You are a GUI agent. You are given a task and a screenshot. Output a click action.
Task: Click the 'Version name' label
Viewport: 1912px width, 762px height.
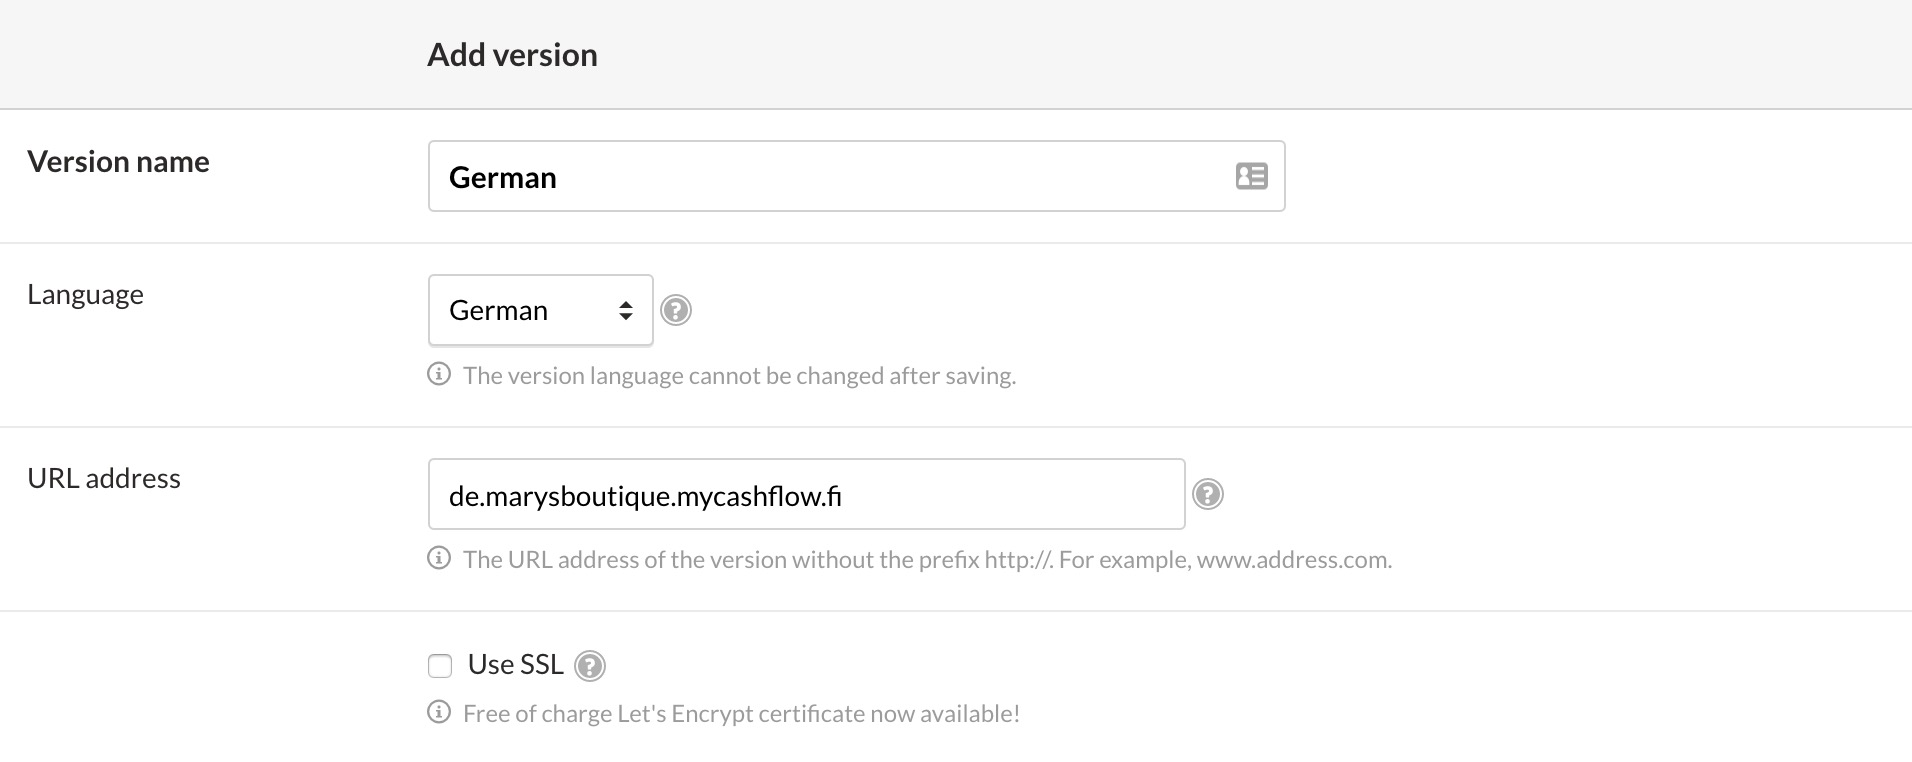tap(118, 161)
